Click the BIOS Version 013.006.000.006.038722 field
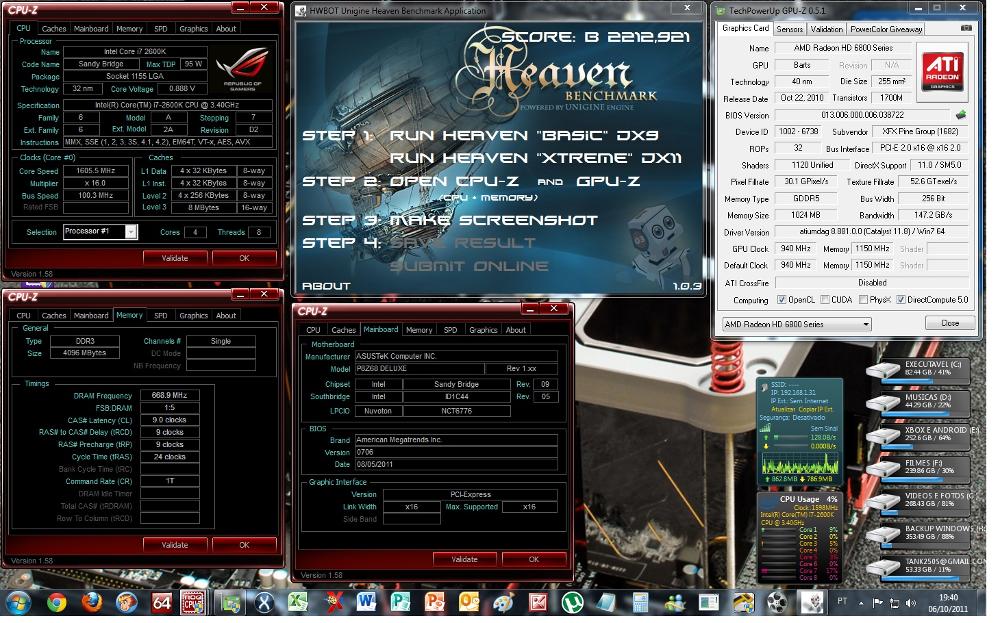Viewport: 1000px width, 623px height. (x=862, y=115)
